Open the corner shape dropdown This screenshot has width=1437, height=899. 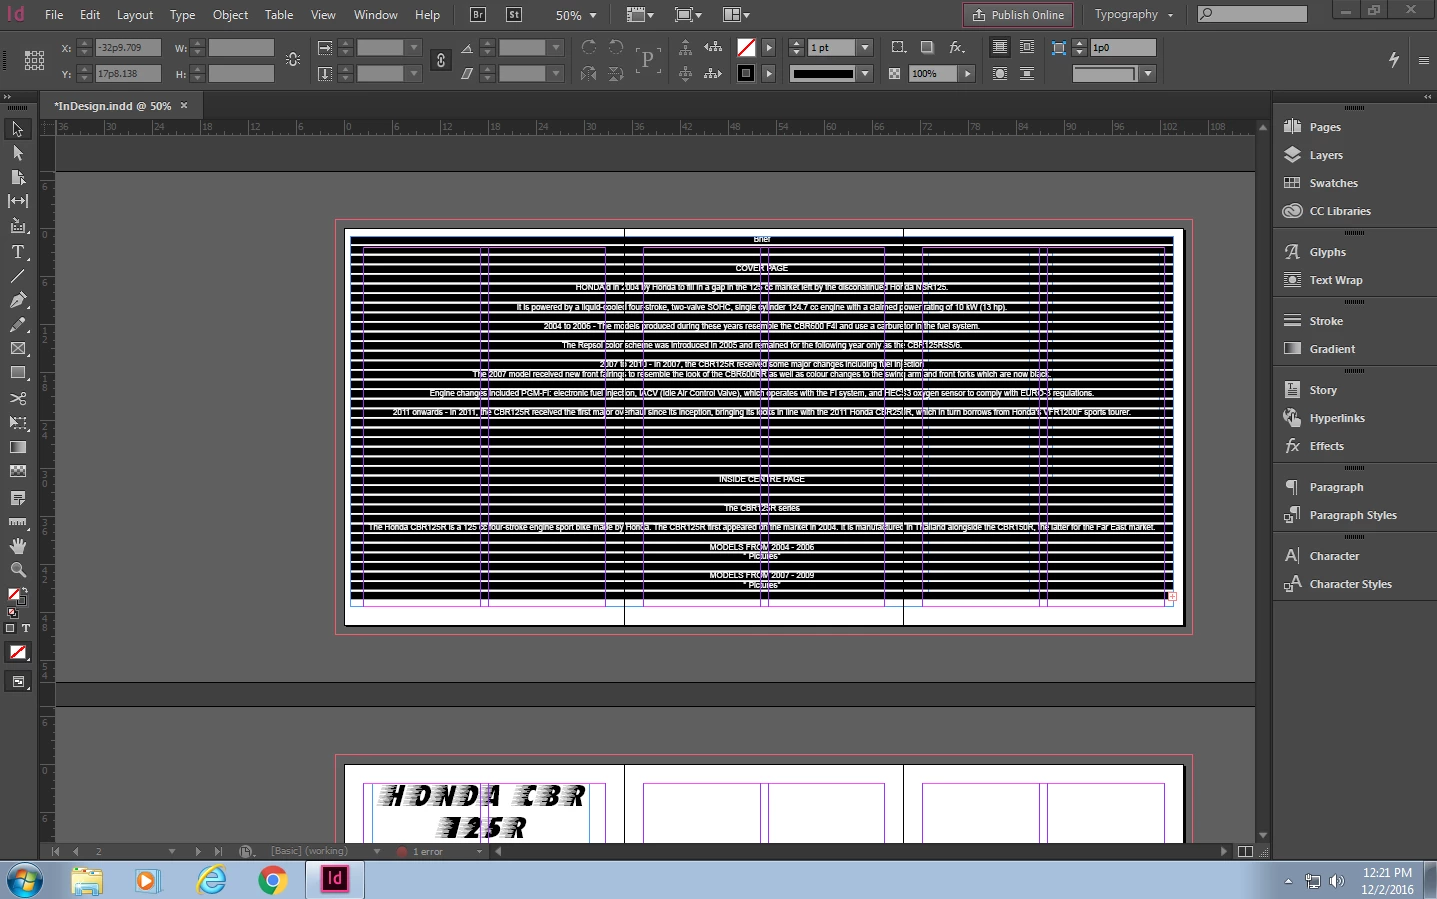point(1148,74)
